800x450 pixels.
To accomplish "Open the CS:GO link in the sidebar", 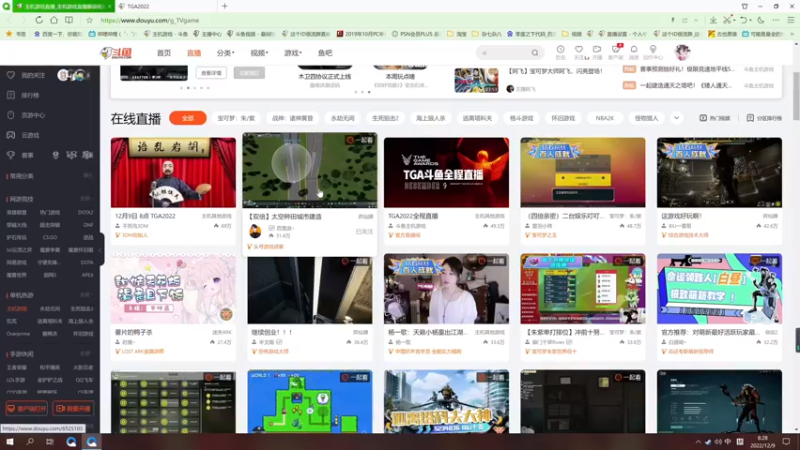I will (x=49, y=237).
